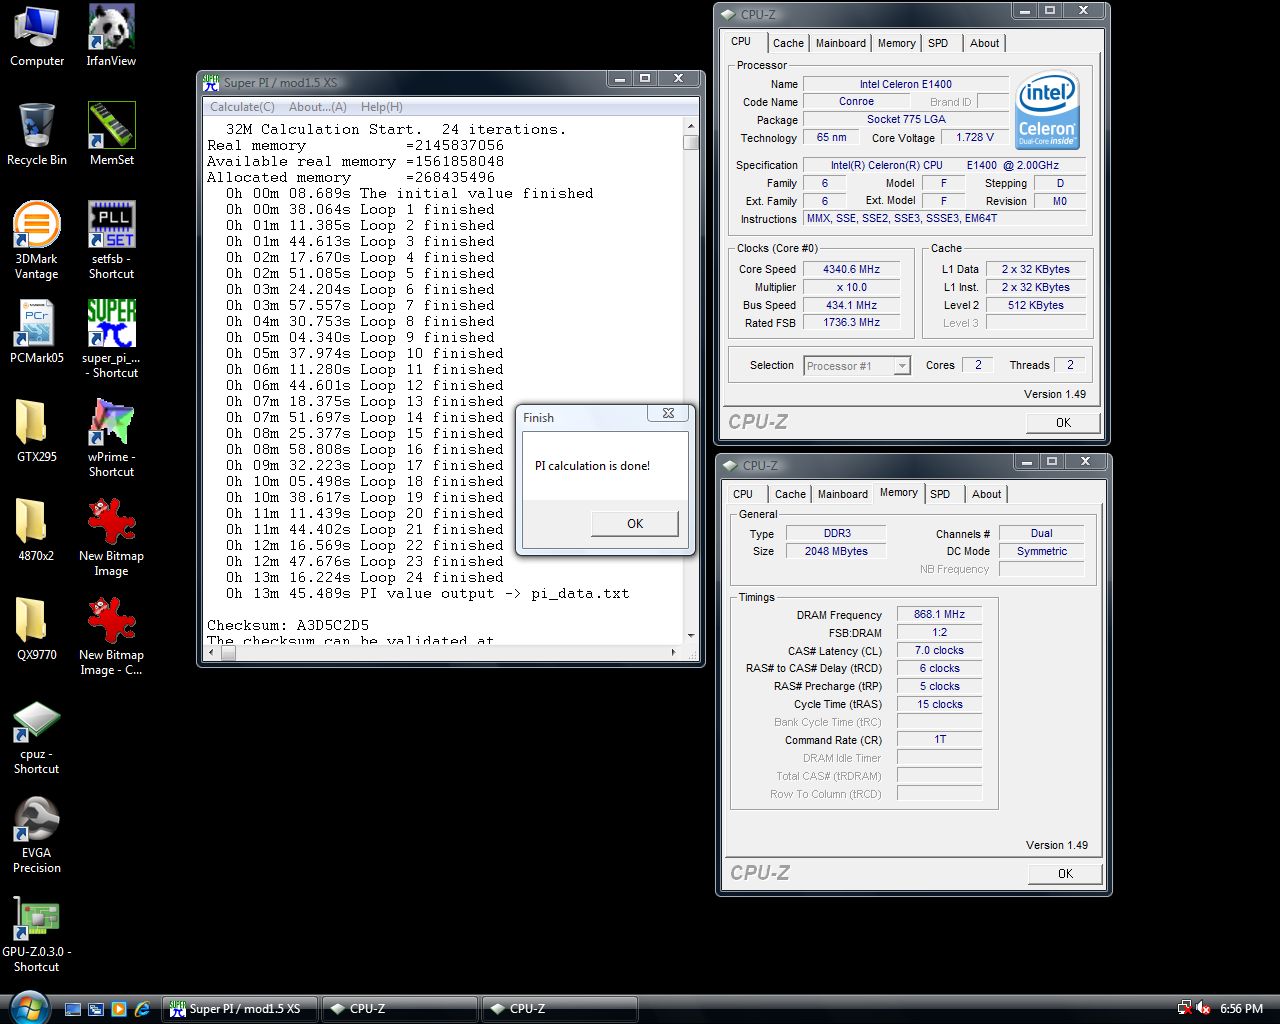
Task: Click the DRAM Frequency 868.1 MHz field
Action: point(939,615)
